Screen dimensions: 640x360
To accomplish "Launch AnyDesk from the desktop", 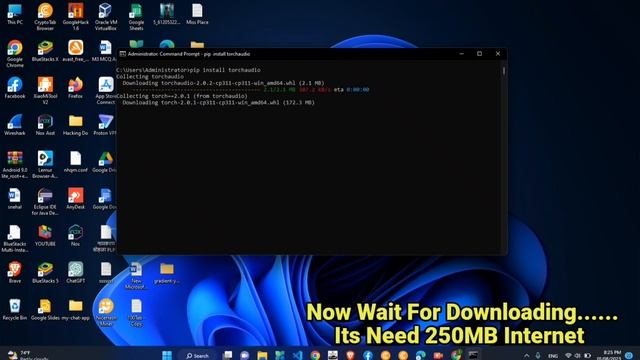I will click(x=76, y=199).
